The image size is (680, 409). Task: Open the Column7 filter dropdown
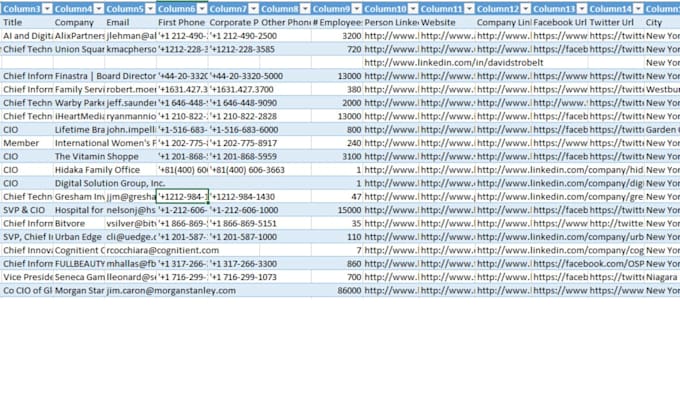tap(254, 9)
